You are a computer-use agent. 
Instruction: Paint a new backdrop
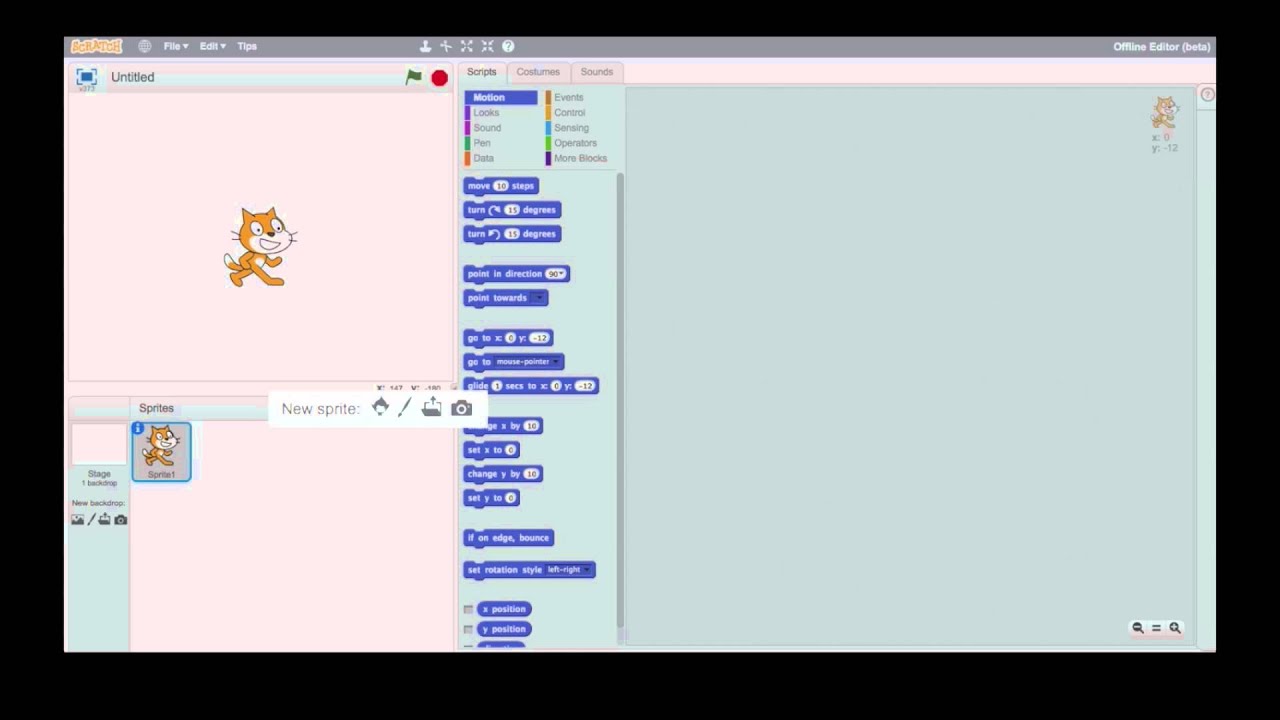pyautogui.click(x=91, y=520)
